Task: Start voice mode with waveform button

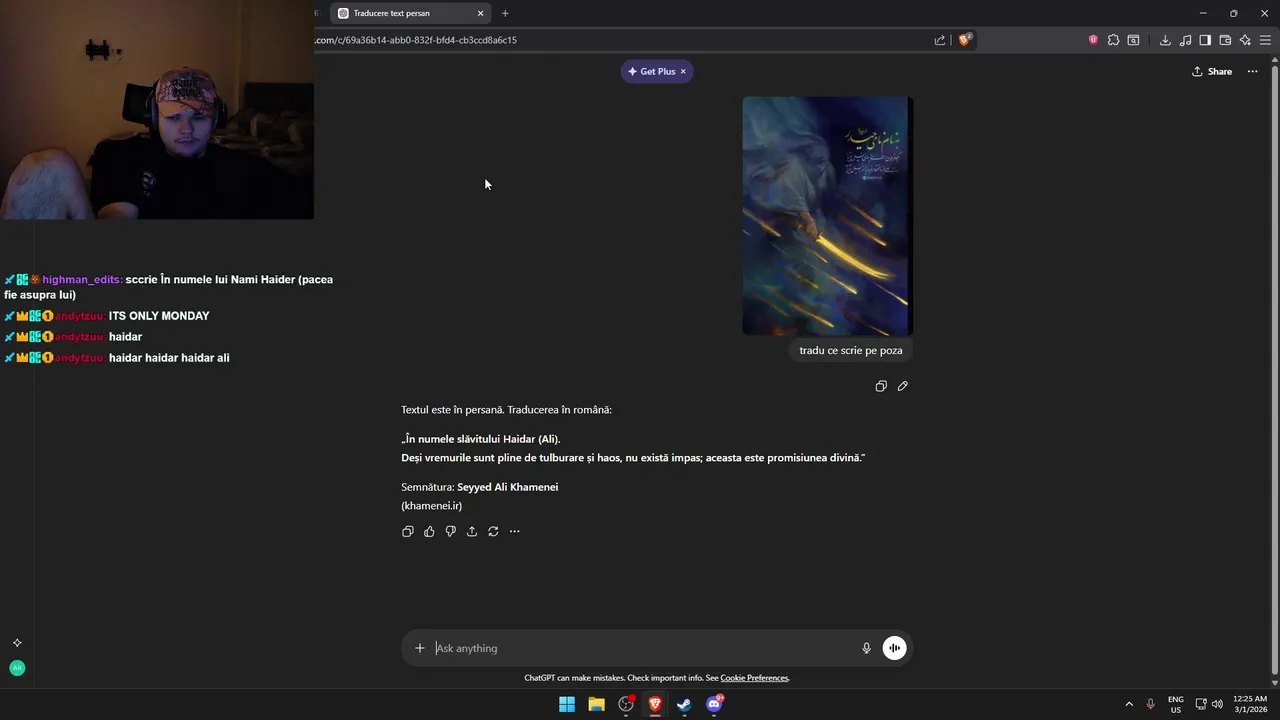Action: click(x=894, y=648)
